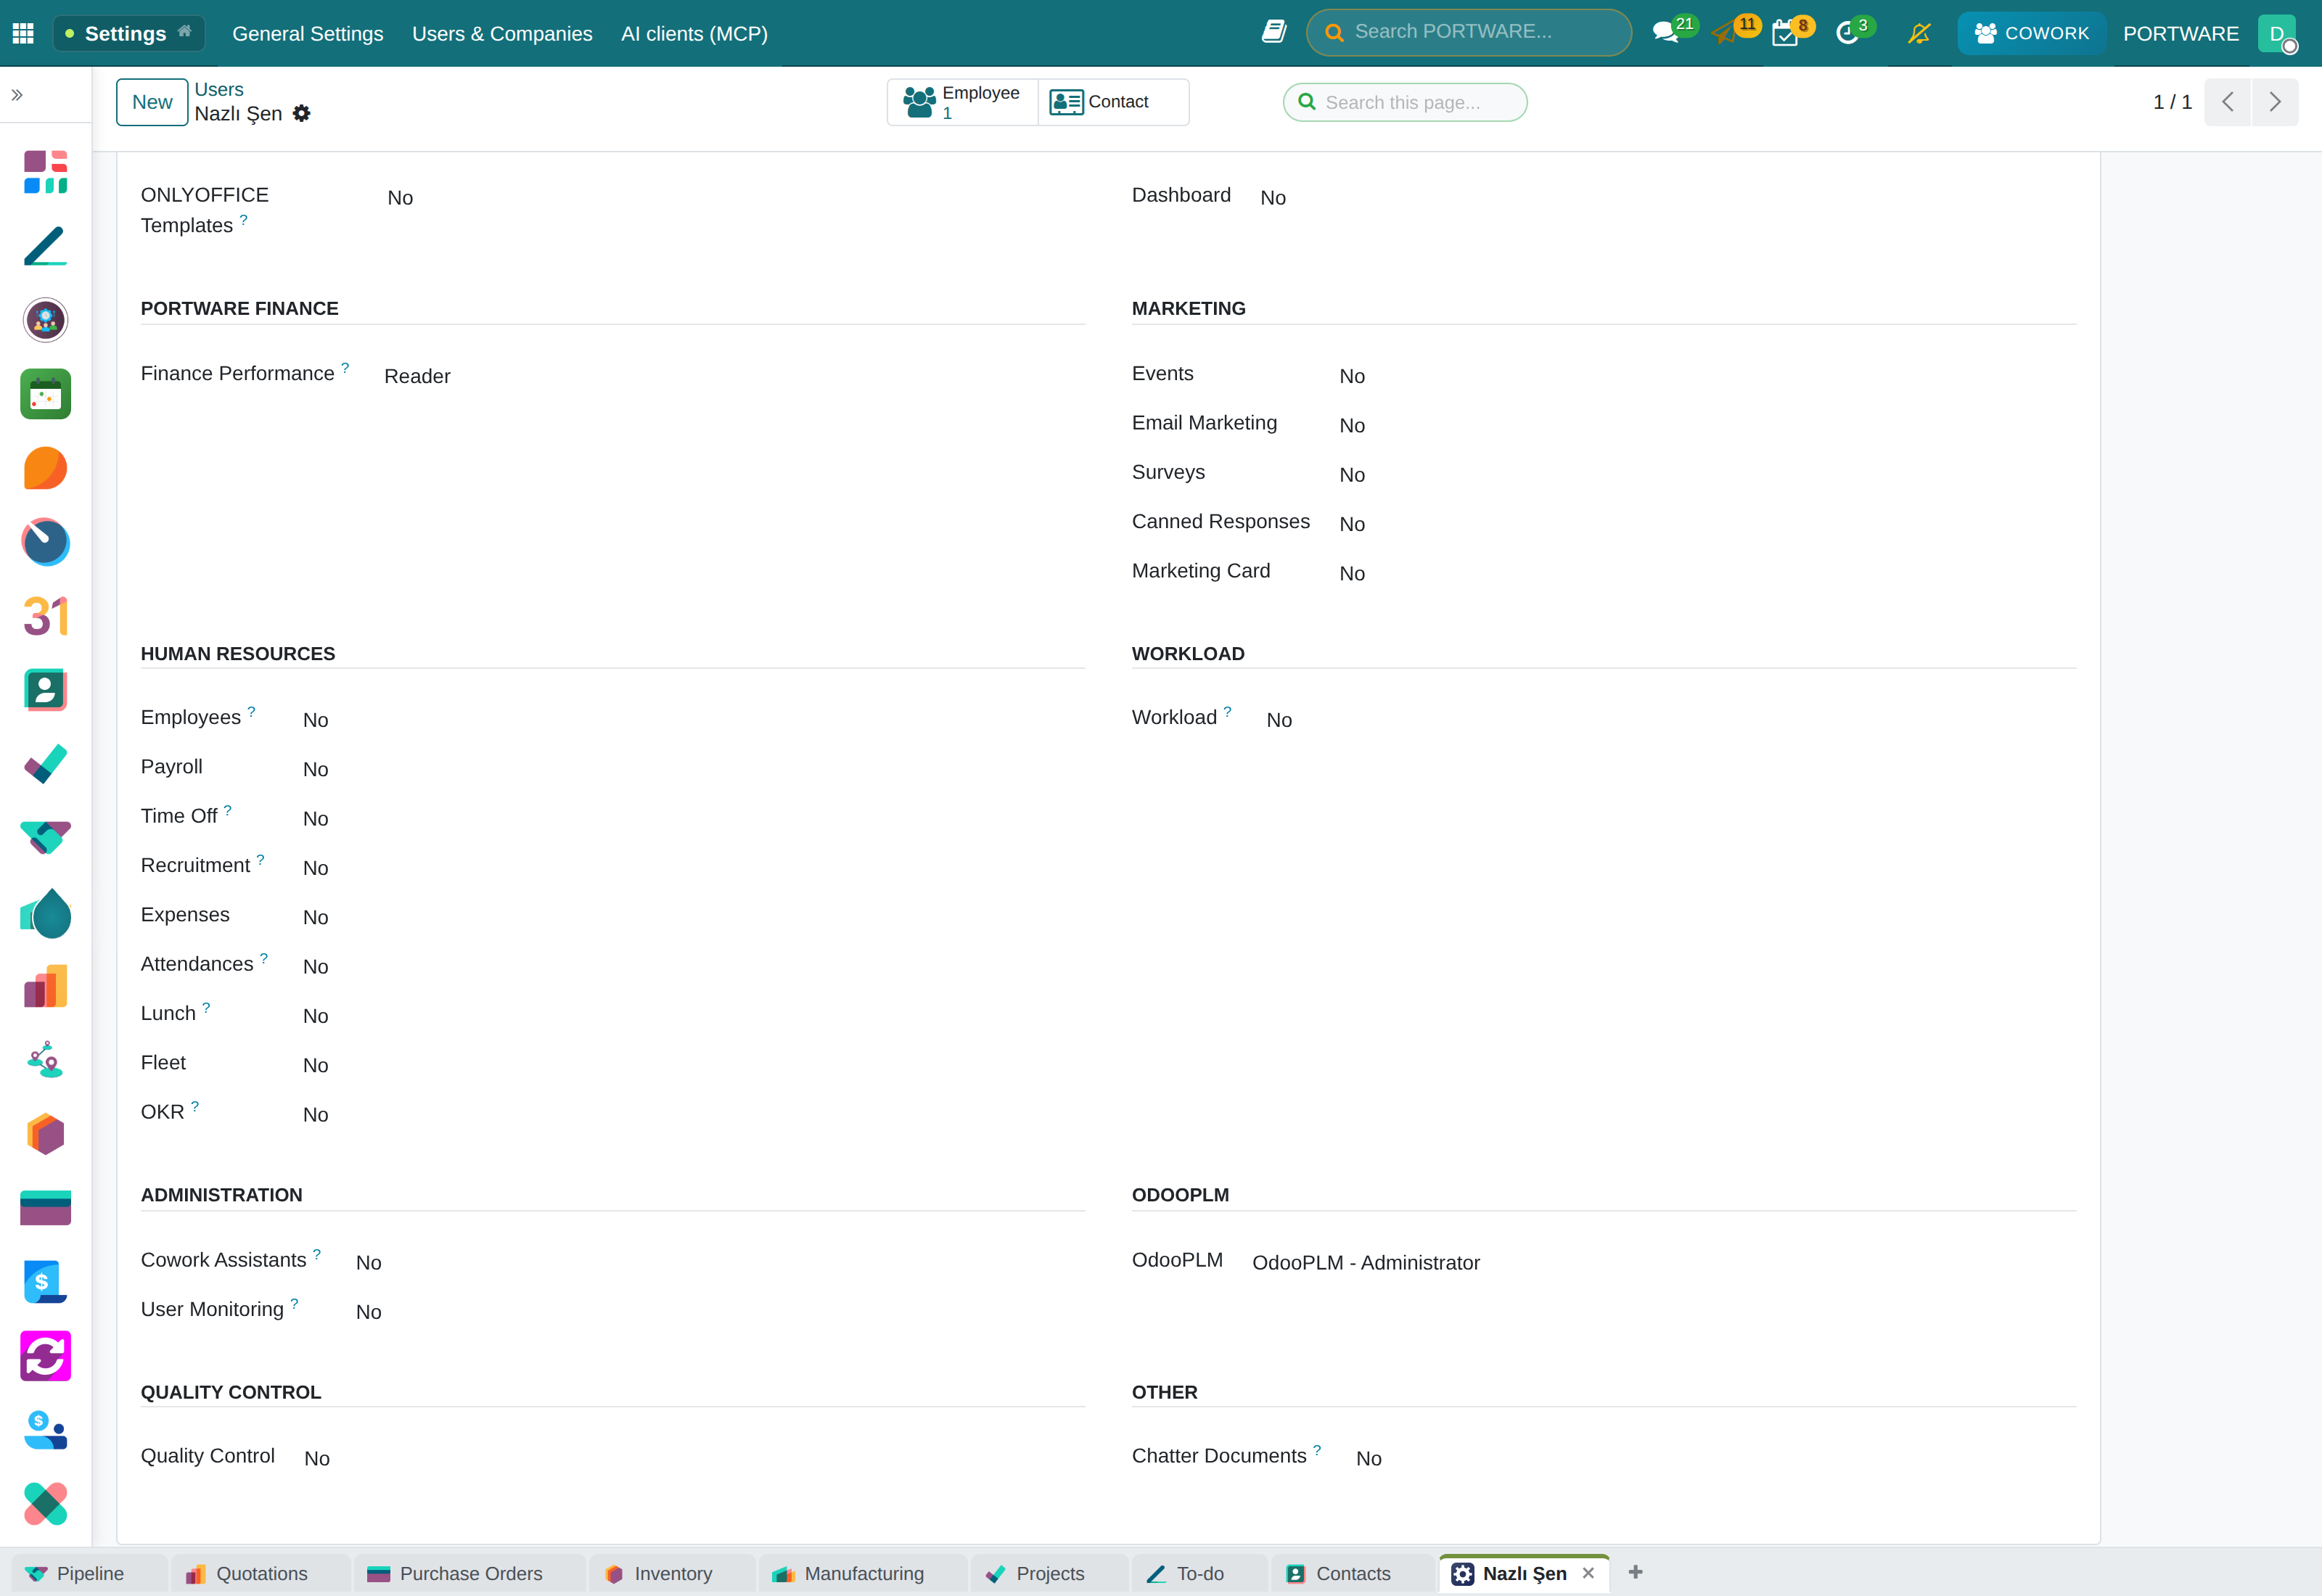Click the muted notification bell icon
Image resolution: width=2322 pixels, height=1596 pixels.
point(1919,33)
